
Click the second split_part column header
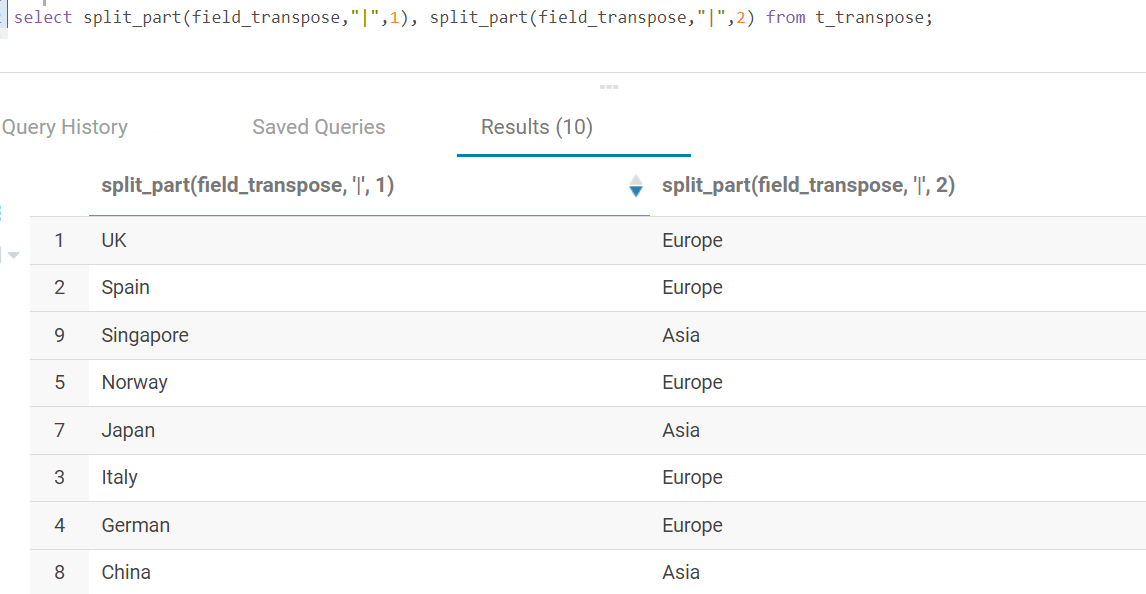808,185
